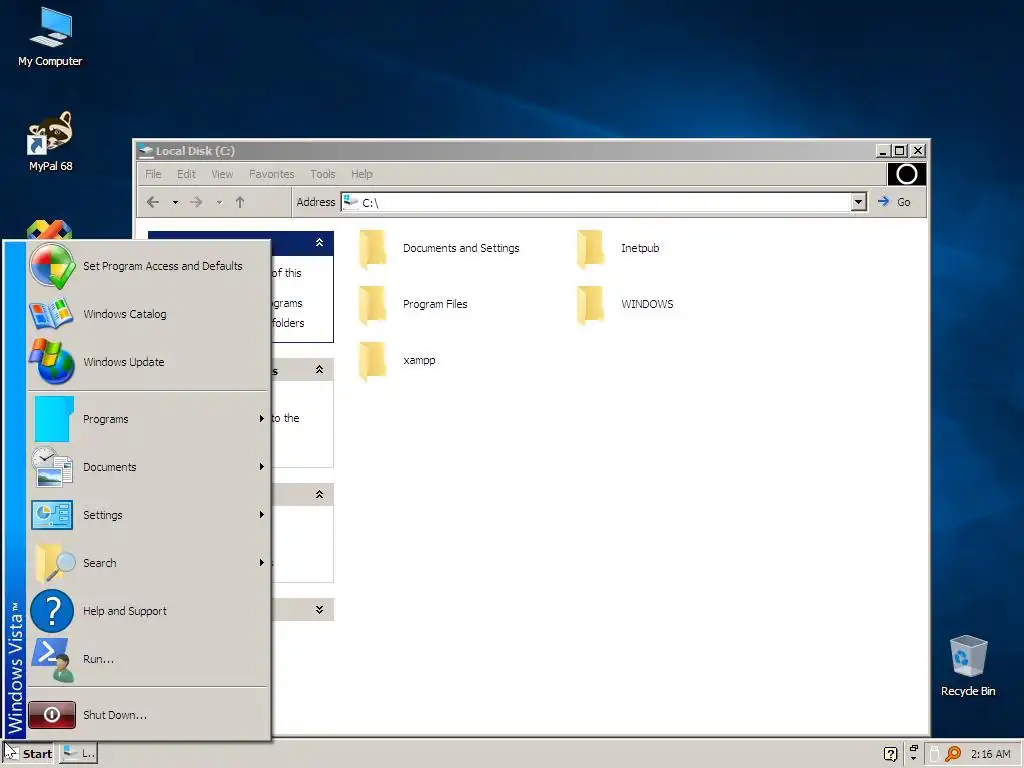Screen dimensions: 1024x768
Task: Open the Search submenu
Action: point(148,563)
